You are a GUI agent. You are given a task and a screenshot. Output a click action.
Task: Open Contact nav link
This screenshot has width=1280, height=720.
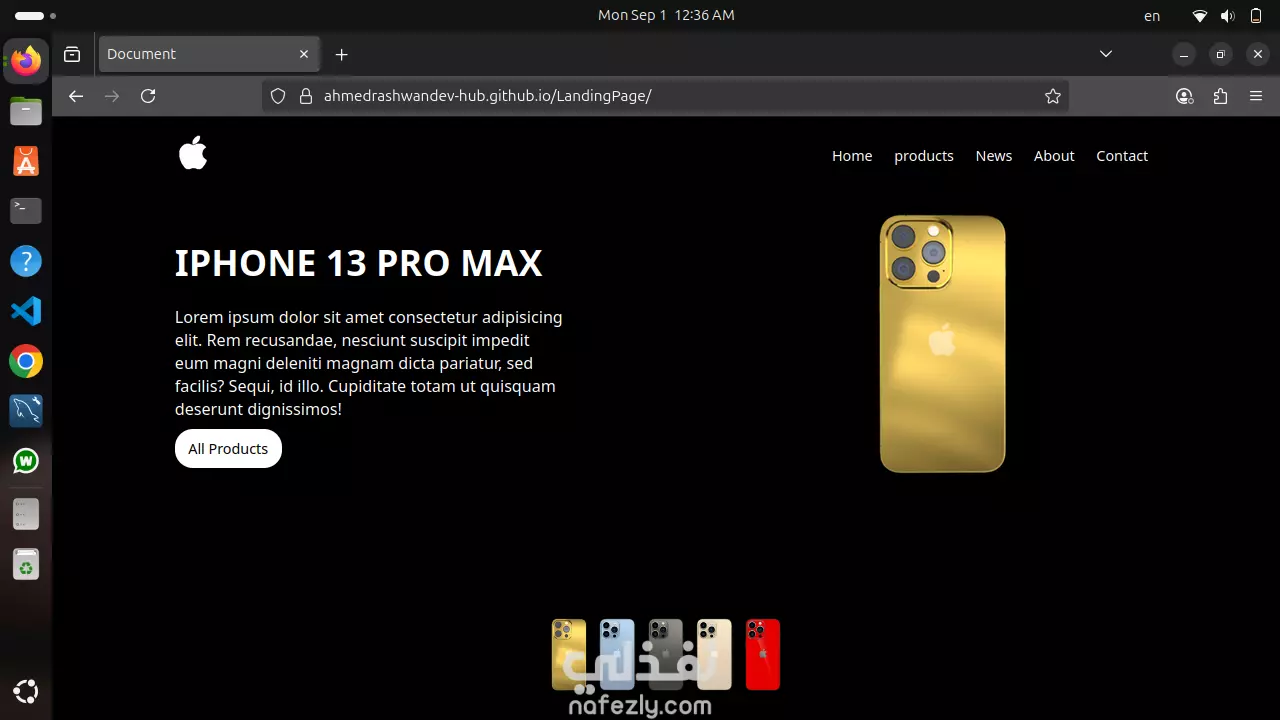[x=1122, y=156]
